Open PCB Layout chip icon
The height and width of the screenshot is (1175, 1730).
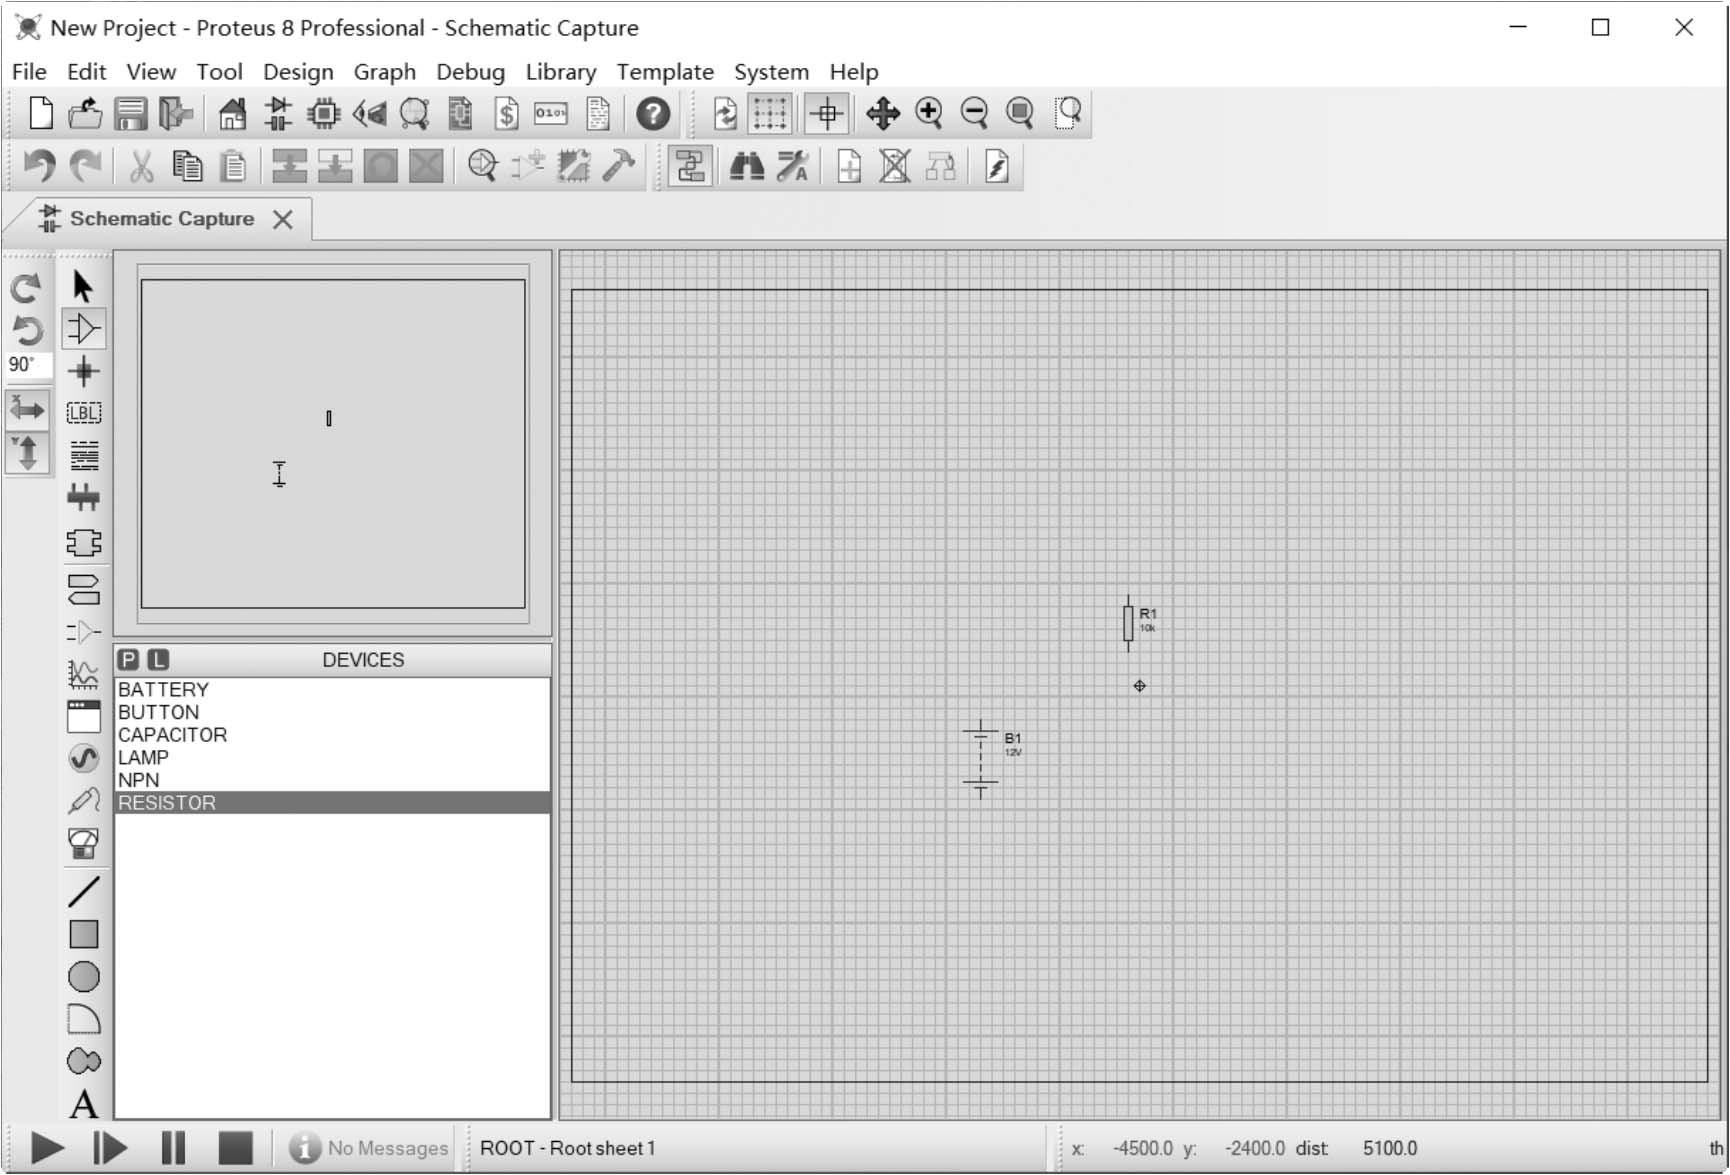click(323, 114)
